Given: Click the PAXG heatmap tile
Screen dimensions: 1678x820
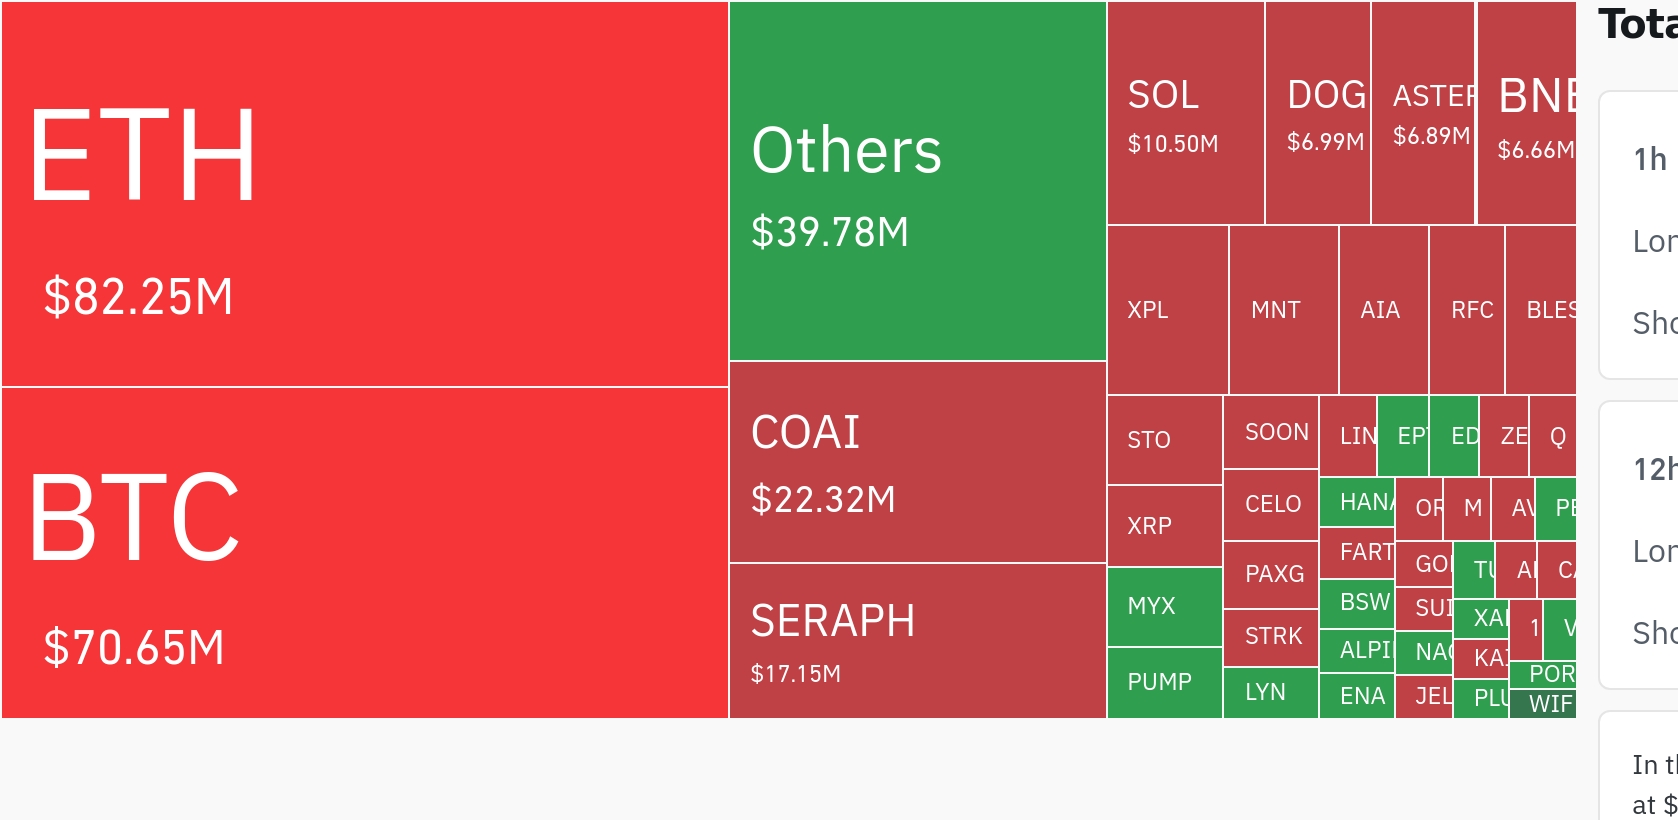Looking at the screenshot, I should (1271, 574).
